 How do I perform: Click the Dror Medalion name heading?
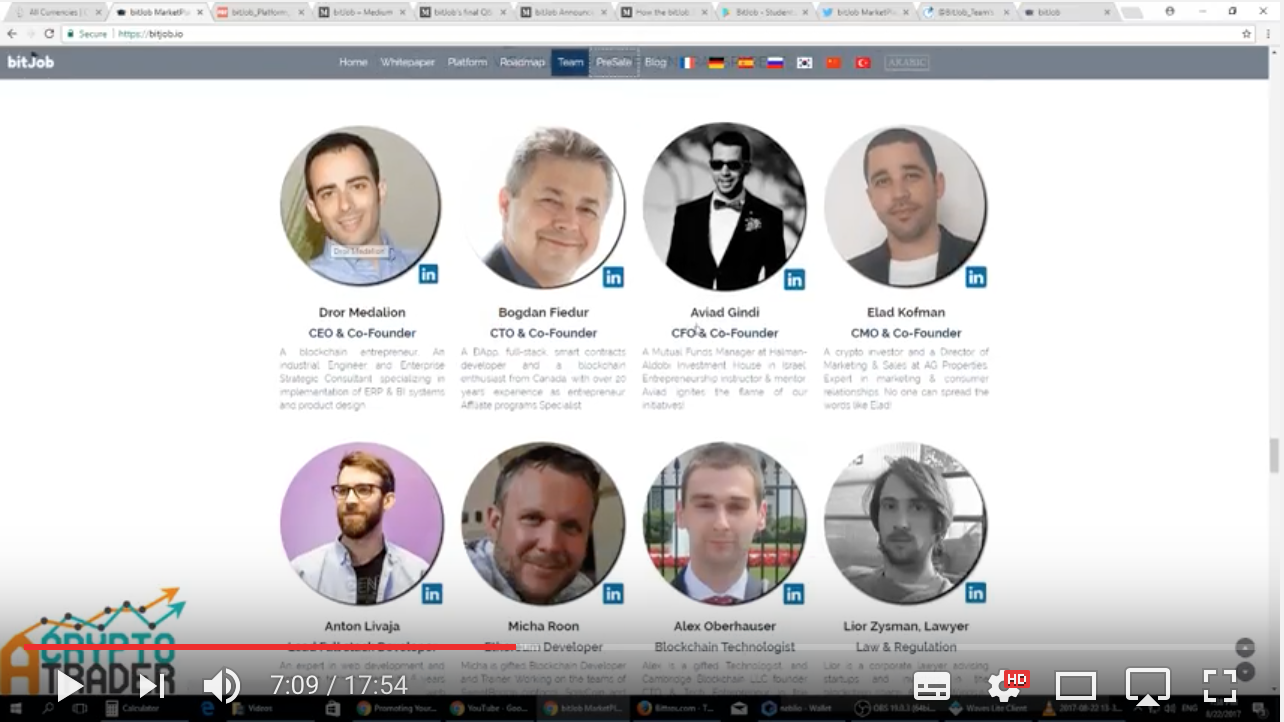point(362,312)
